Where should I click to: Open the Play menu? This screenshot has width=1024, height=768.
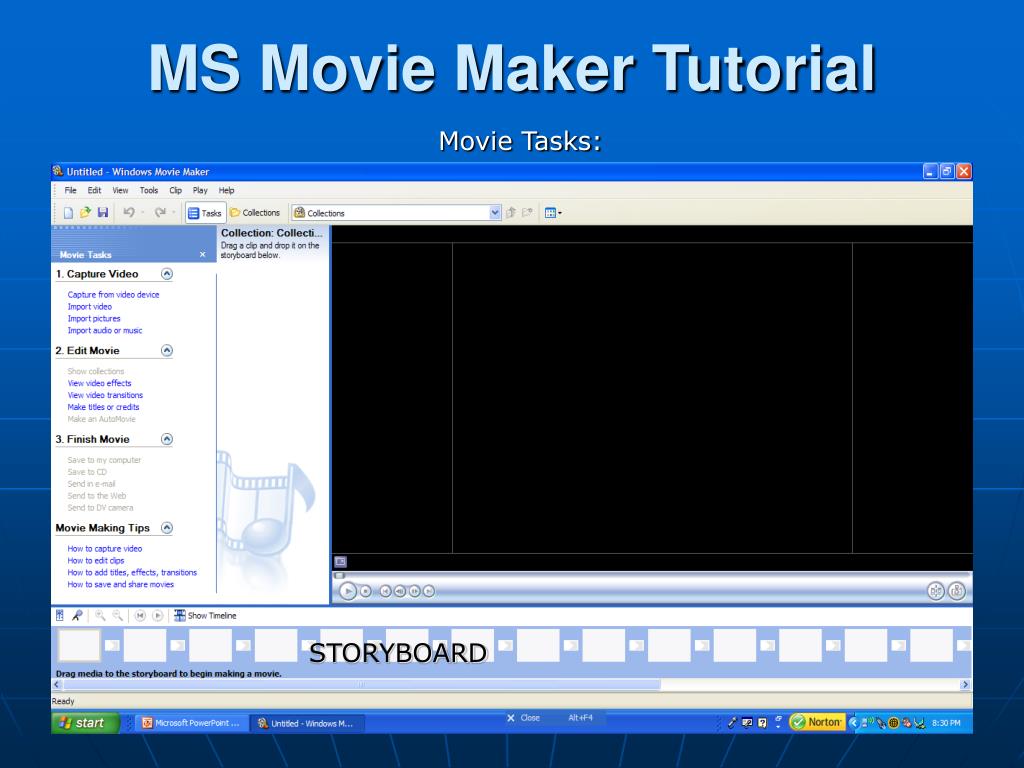tap(200, 191)
